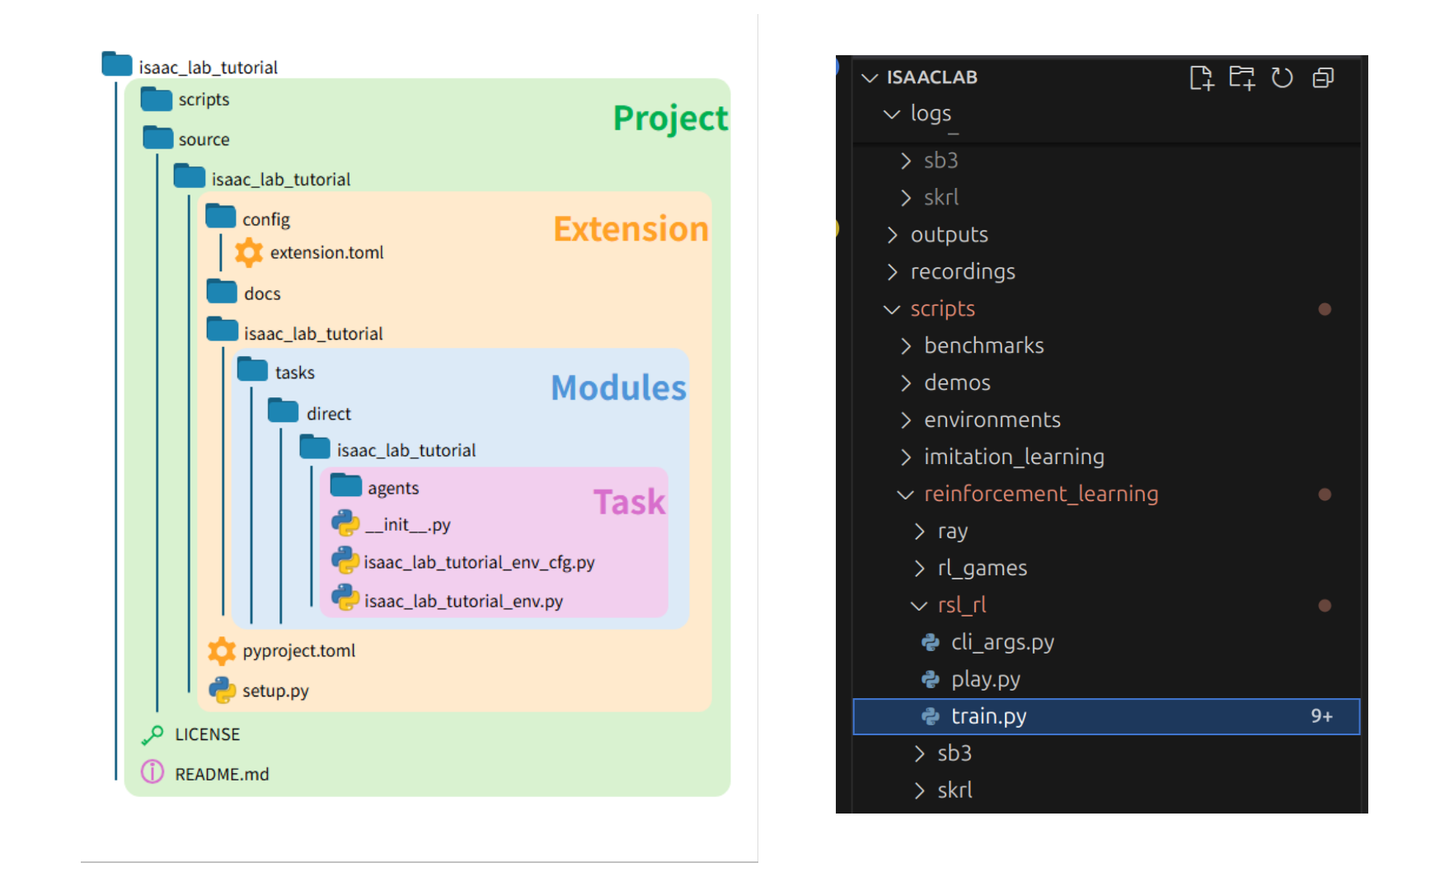The image size is (1440, 891).
Task: Collapse the ISAACLAB root section
Action: tap(870, 78)
